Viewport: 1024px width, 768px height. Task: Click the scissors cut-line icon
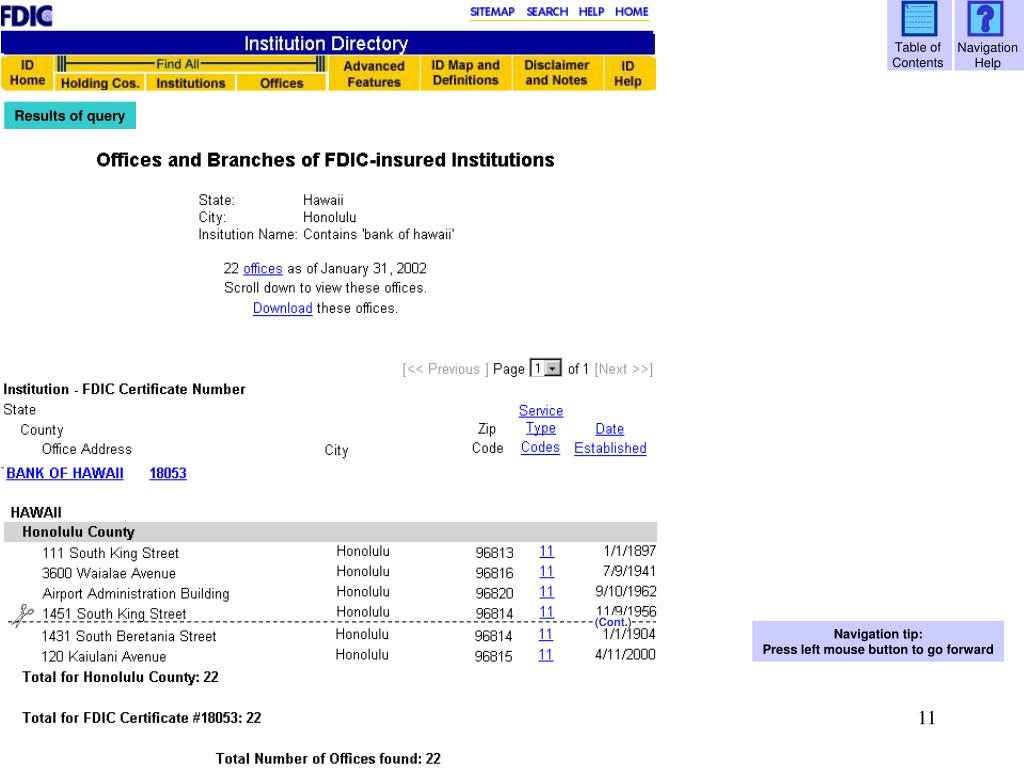pos(23,615)
